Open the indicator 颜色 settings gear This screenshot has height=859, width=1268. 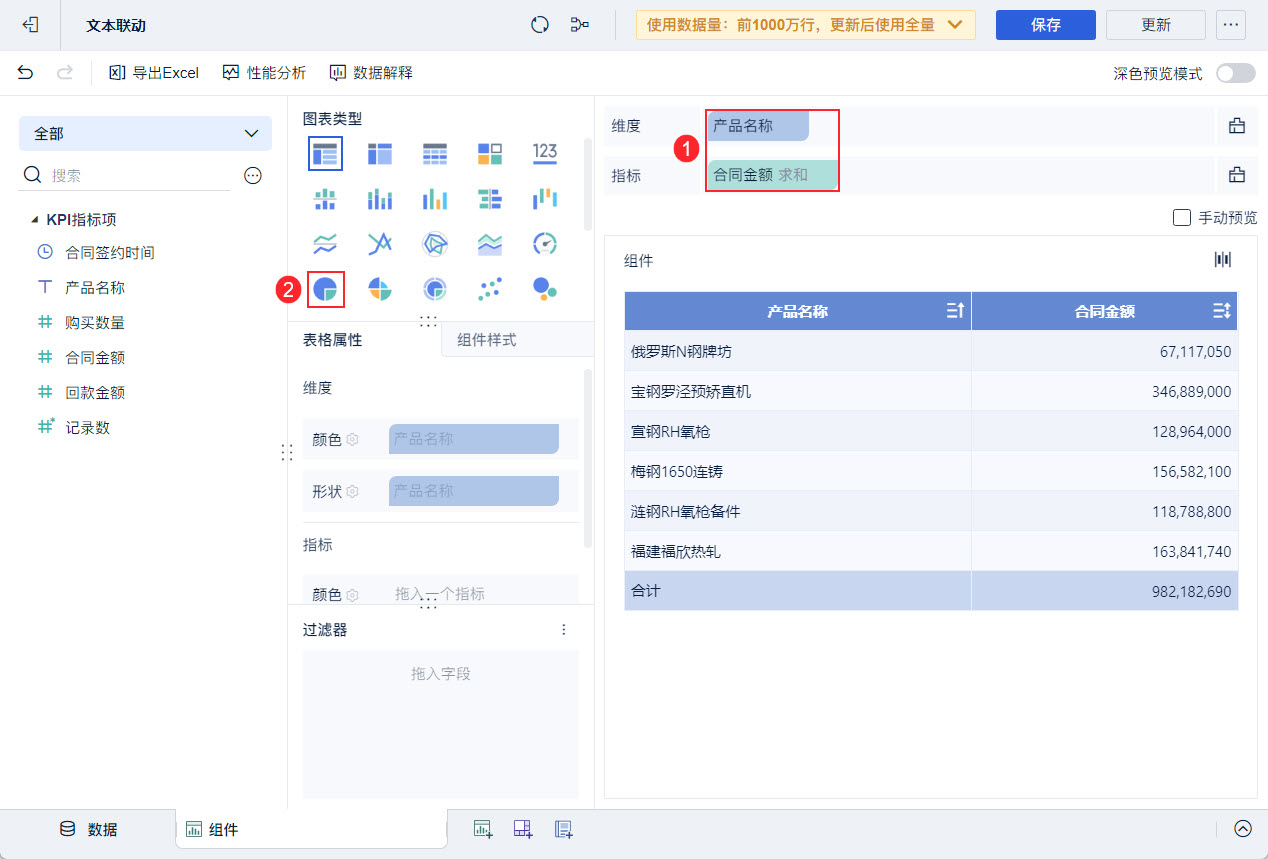pos(352,594)
